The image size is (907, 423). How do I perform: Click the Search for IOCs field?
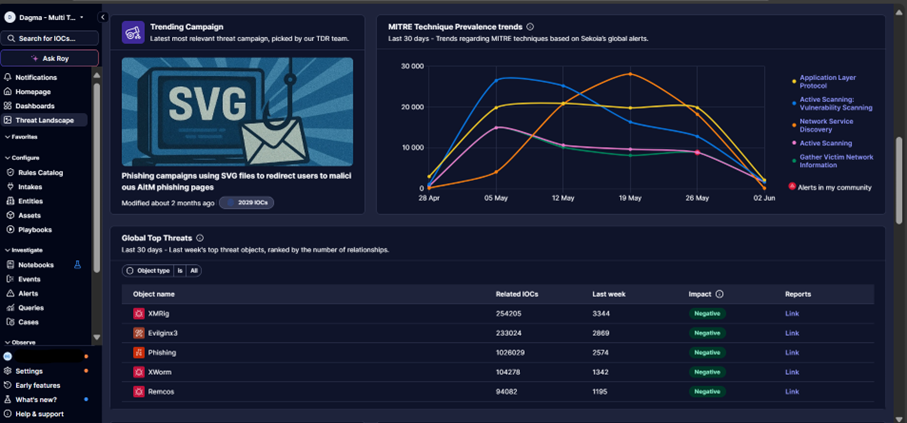click(50, 39)
